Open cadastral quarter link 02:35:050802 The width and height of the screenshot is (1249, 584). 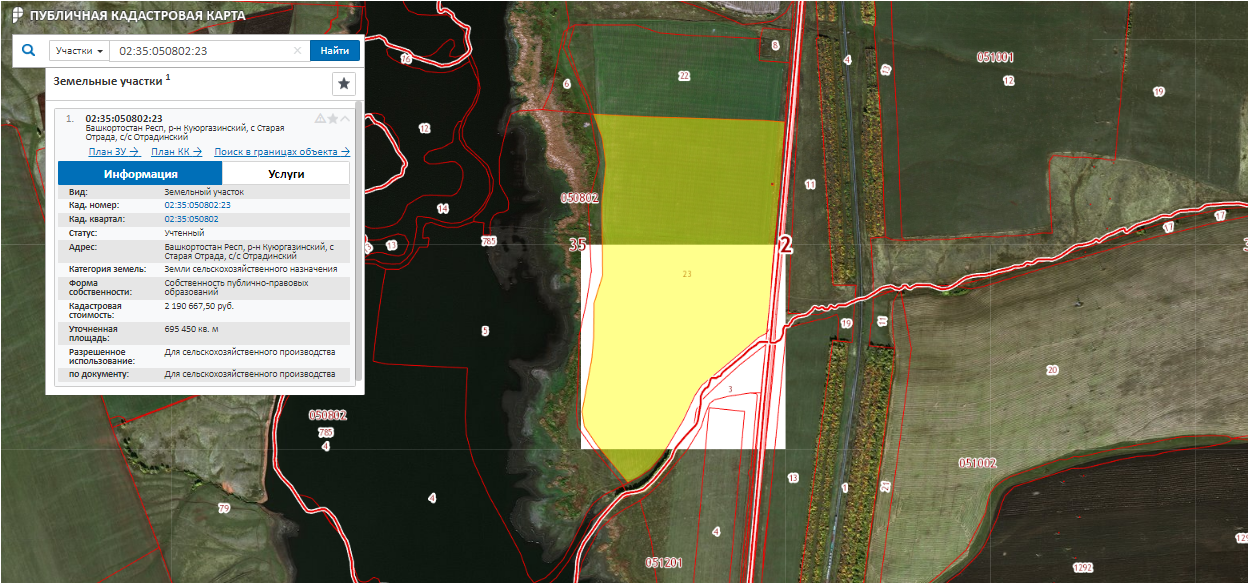pos(191,218)
